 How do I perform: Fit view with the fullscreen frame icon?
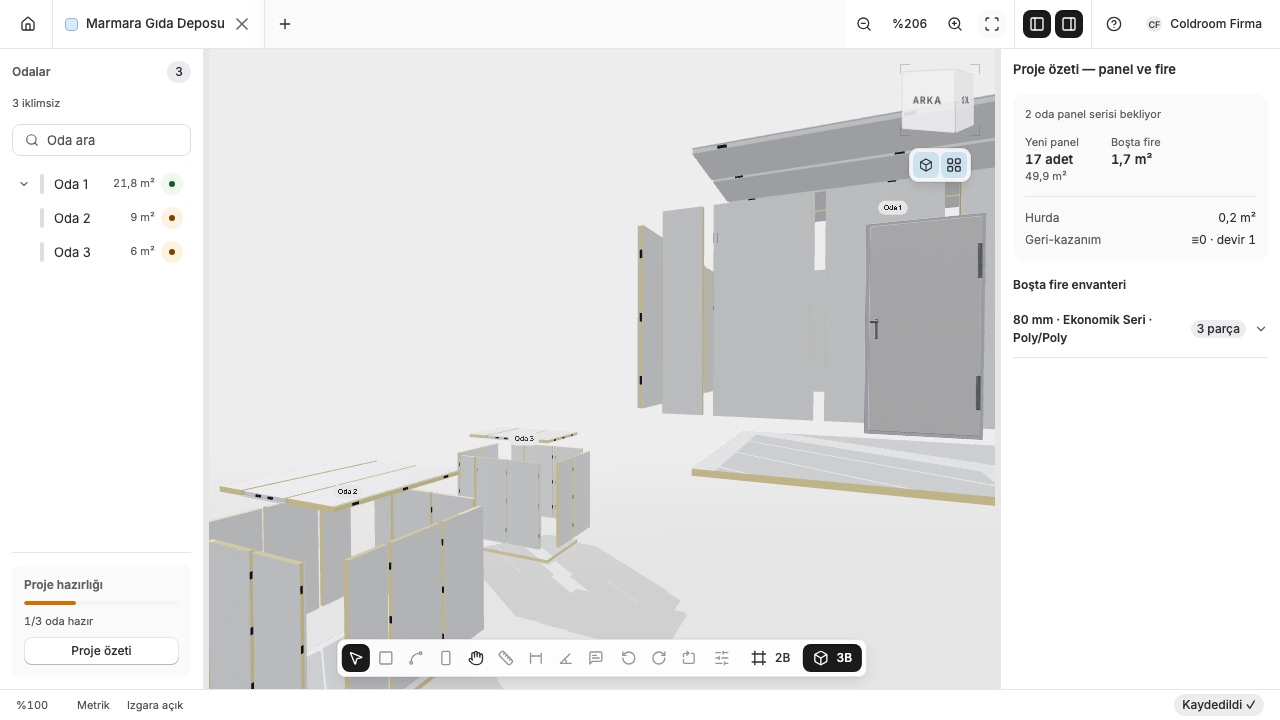(992, 24)
